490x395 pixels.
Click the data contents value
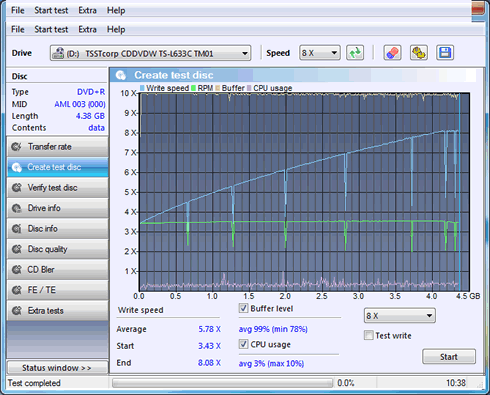[96, 128]
